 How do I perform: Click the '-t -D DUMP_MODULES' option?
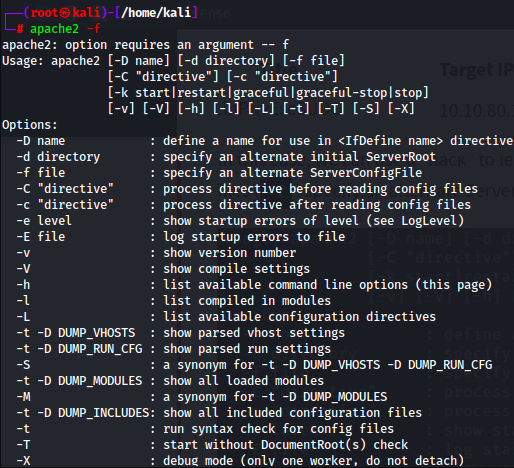click(x=79, y=381)
